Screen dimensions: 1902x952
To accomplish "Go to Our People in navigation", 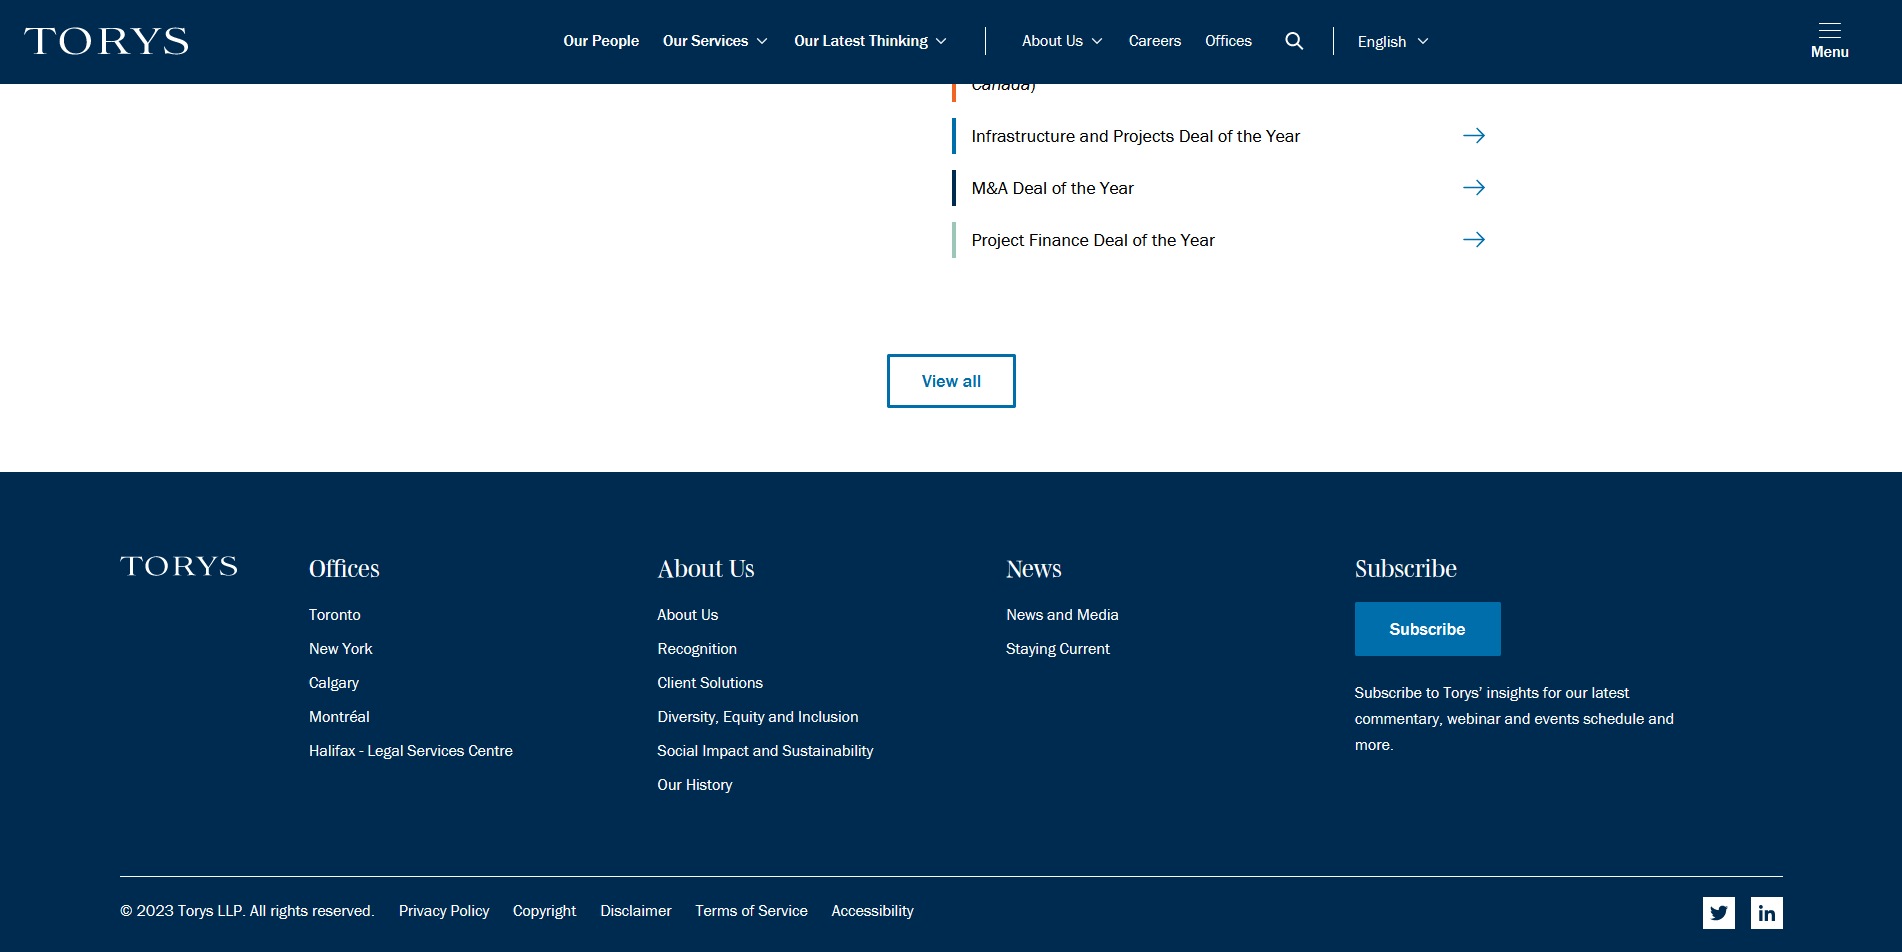I will pyautogui.click(x=601, y=41).
